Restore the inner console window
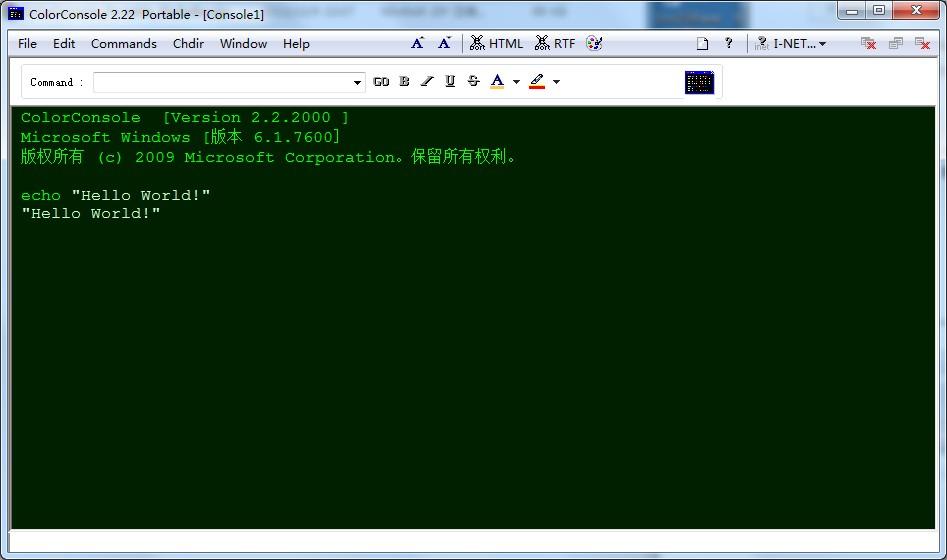The image size is (947, 560). [x=896, y=43]
